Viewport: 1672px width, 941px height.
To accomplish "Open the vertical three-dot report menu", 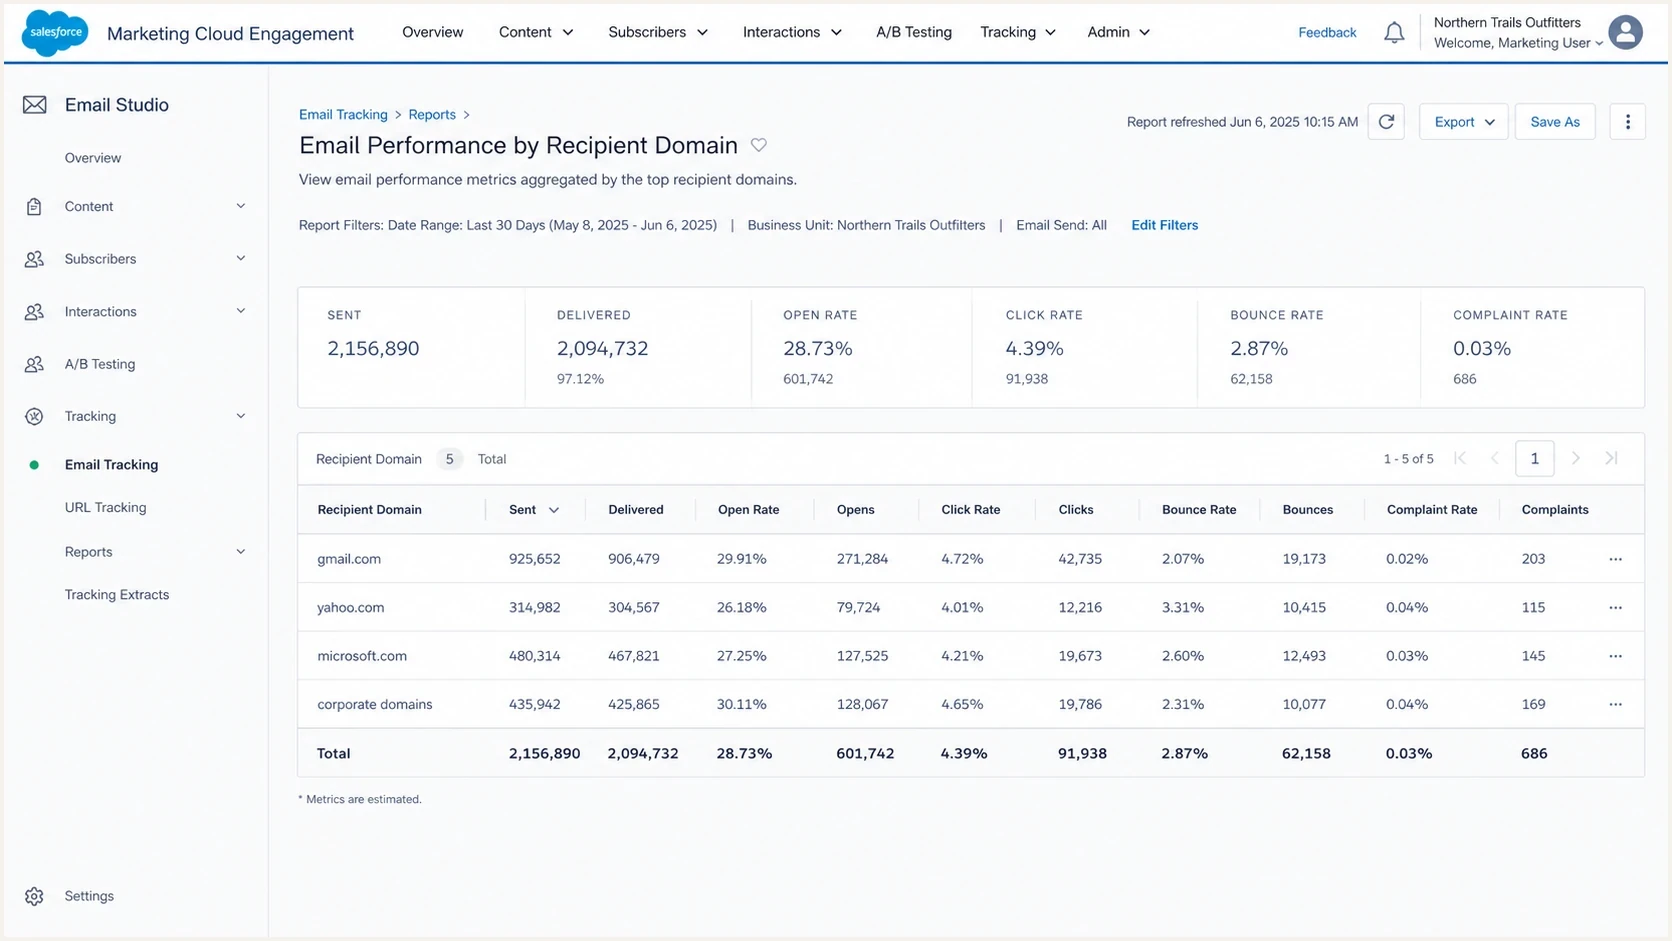I will click(1628, 122).
